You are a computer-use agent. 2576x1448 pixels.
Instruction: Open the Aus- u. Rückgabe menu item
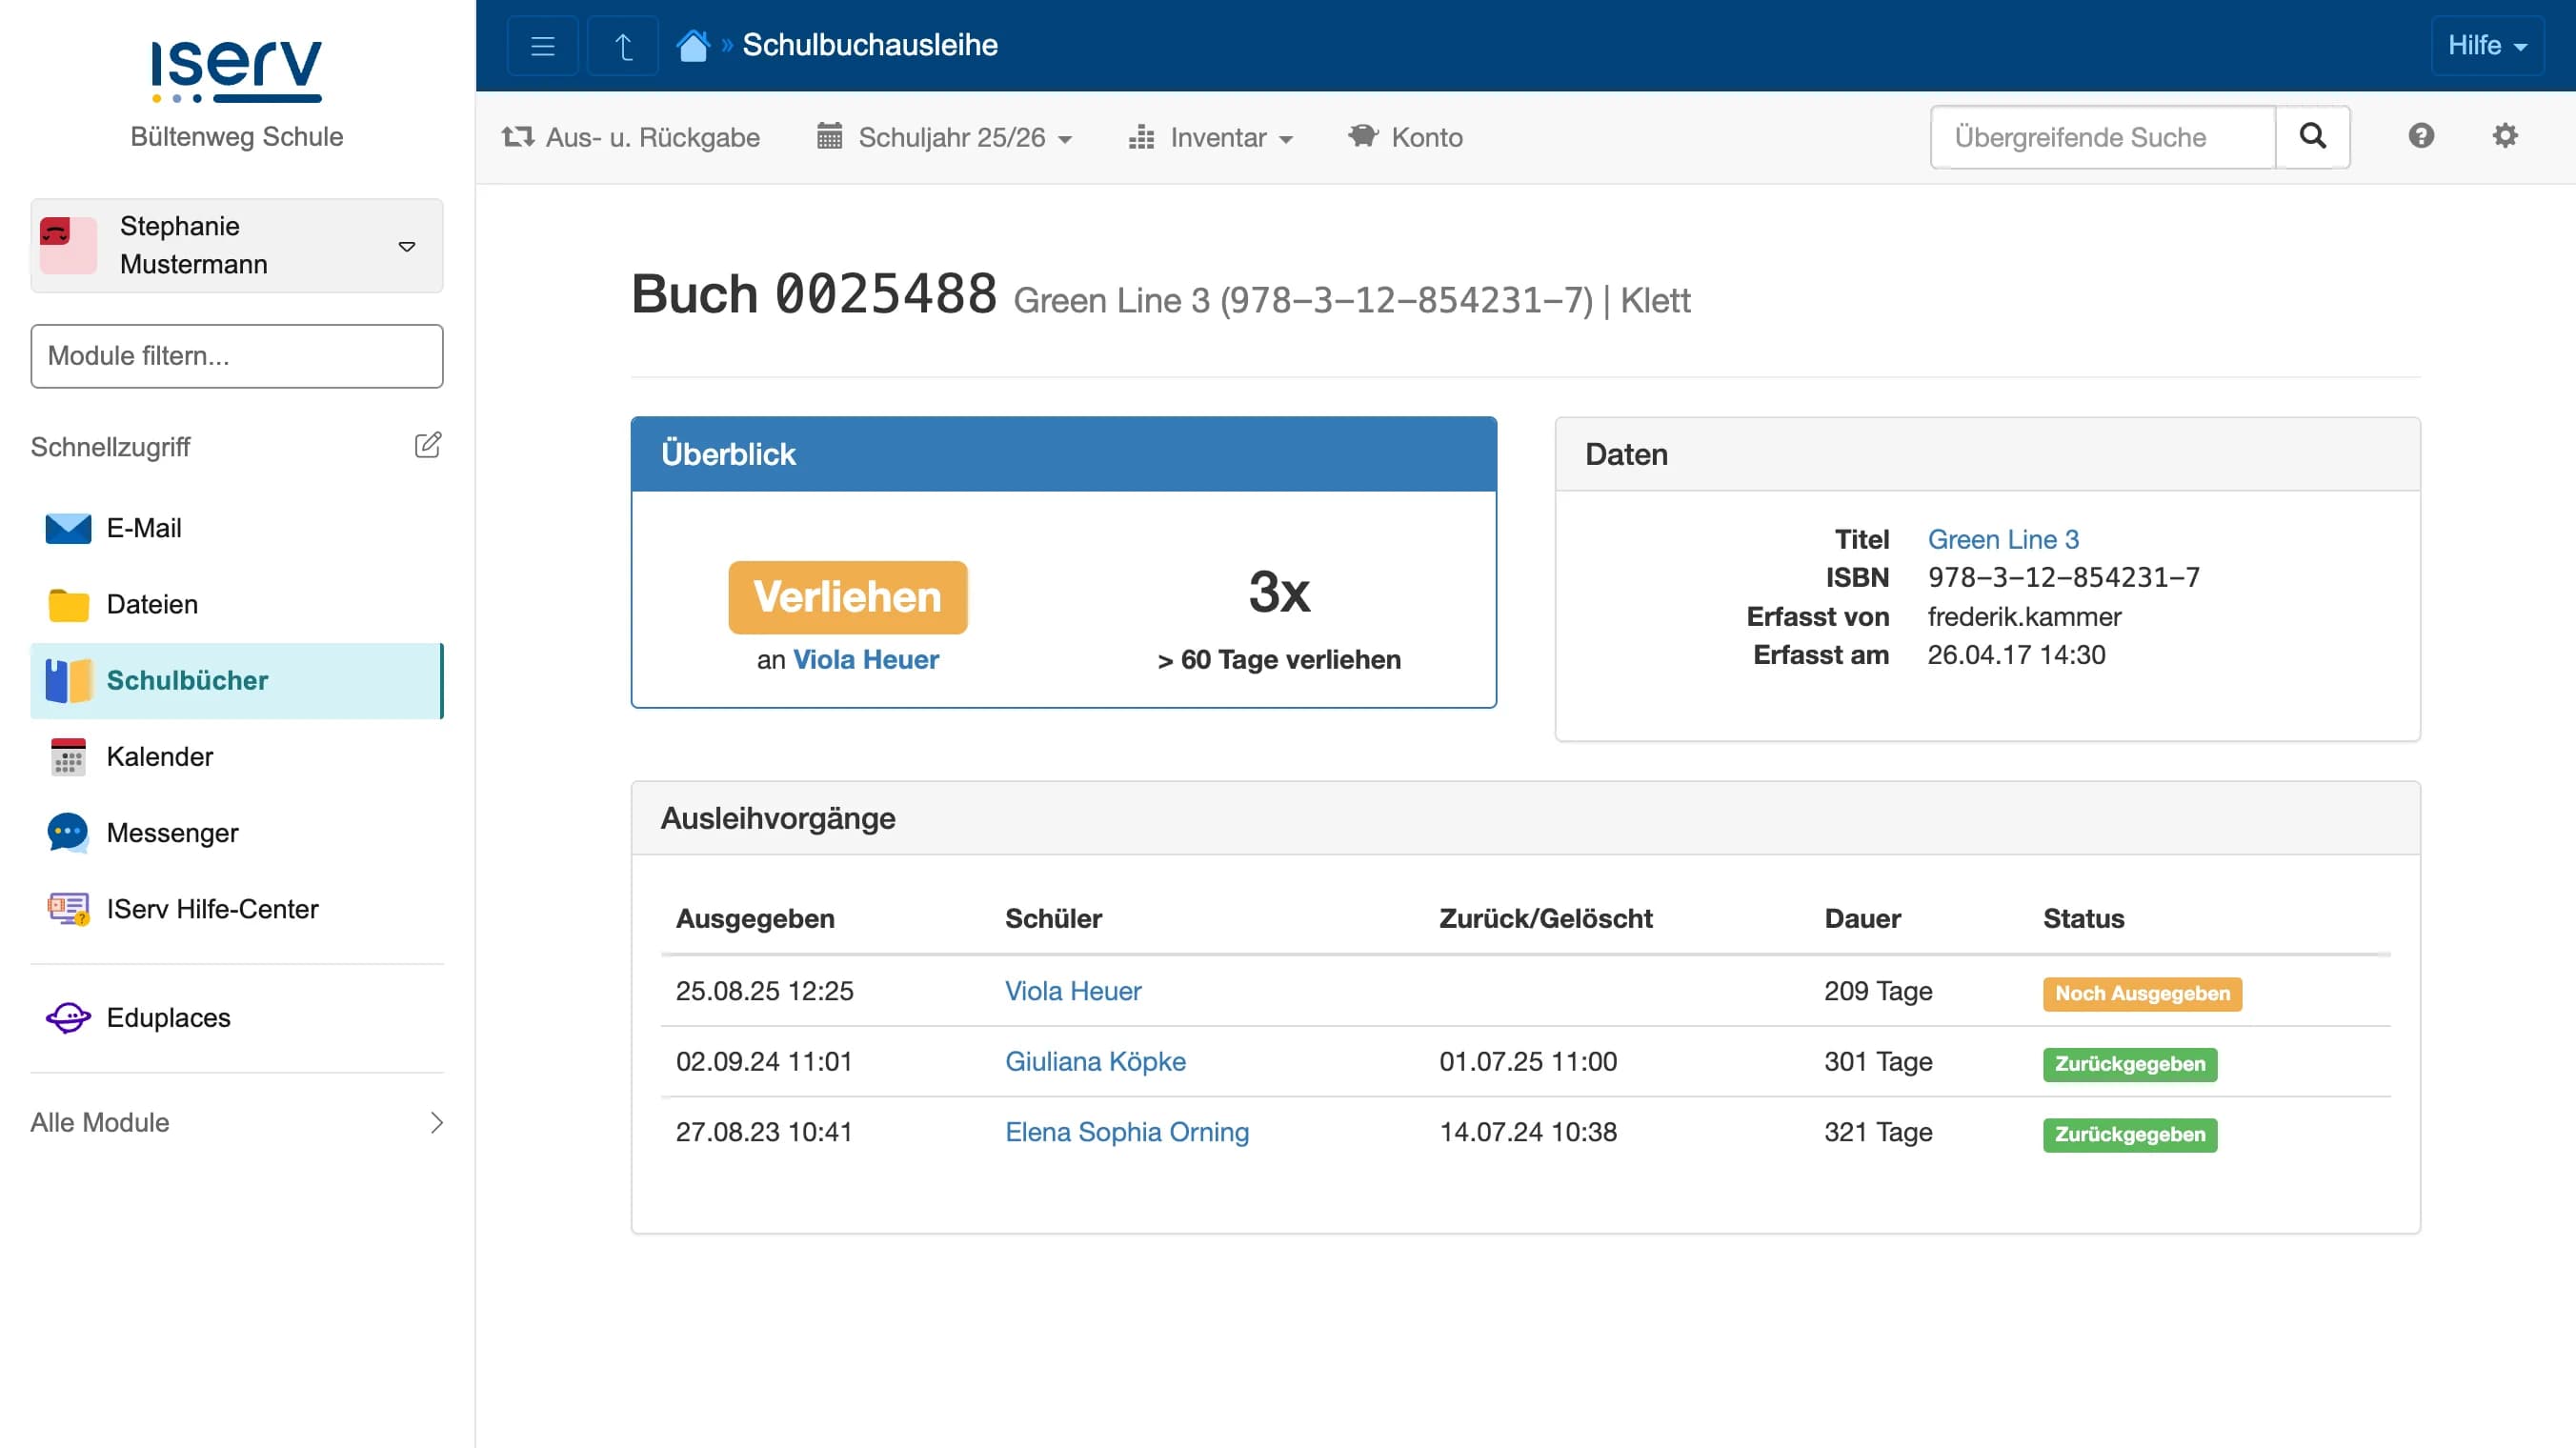pyautogui.click(x=631, y=137)
